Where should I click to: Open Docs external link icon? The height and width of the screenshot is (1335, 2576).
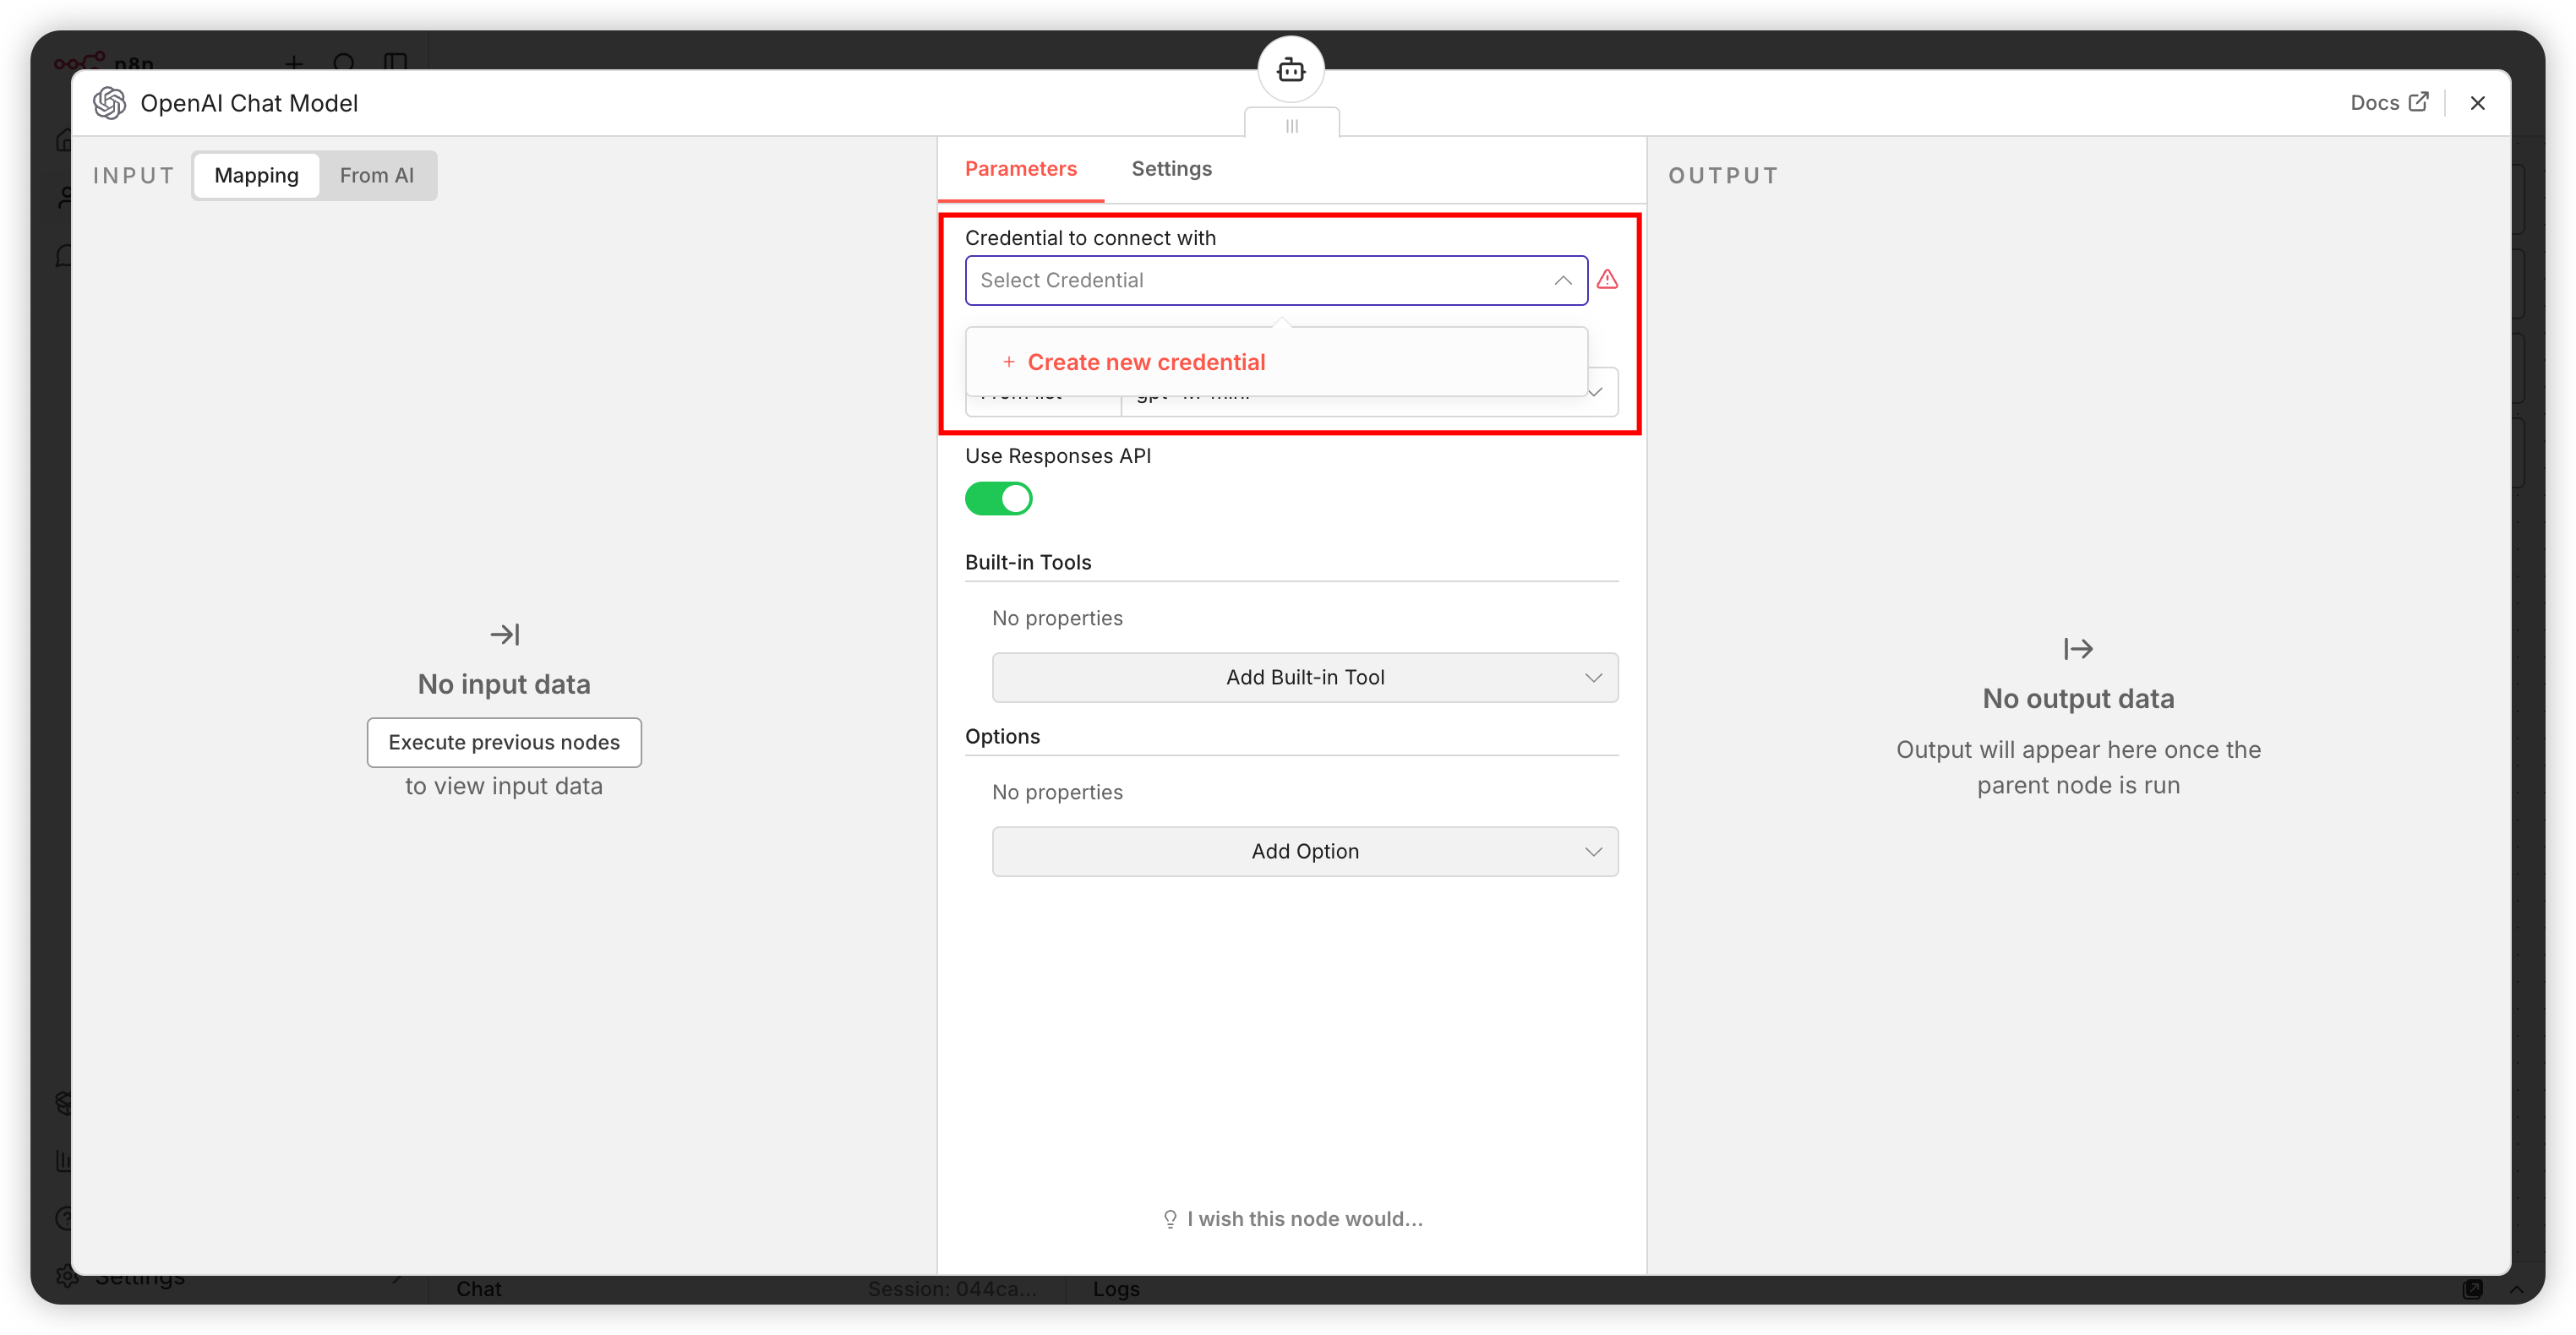click(2418, 103)
